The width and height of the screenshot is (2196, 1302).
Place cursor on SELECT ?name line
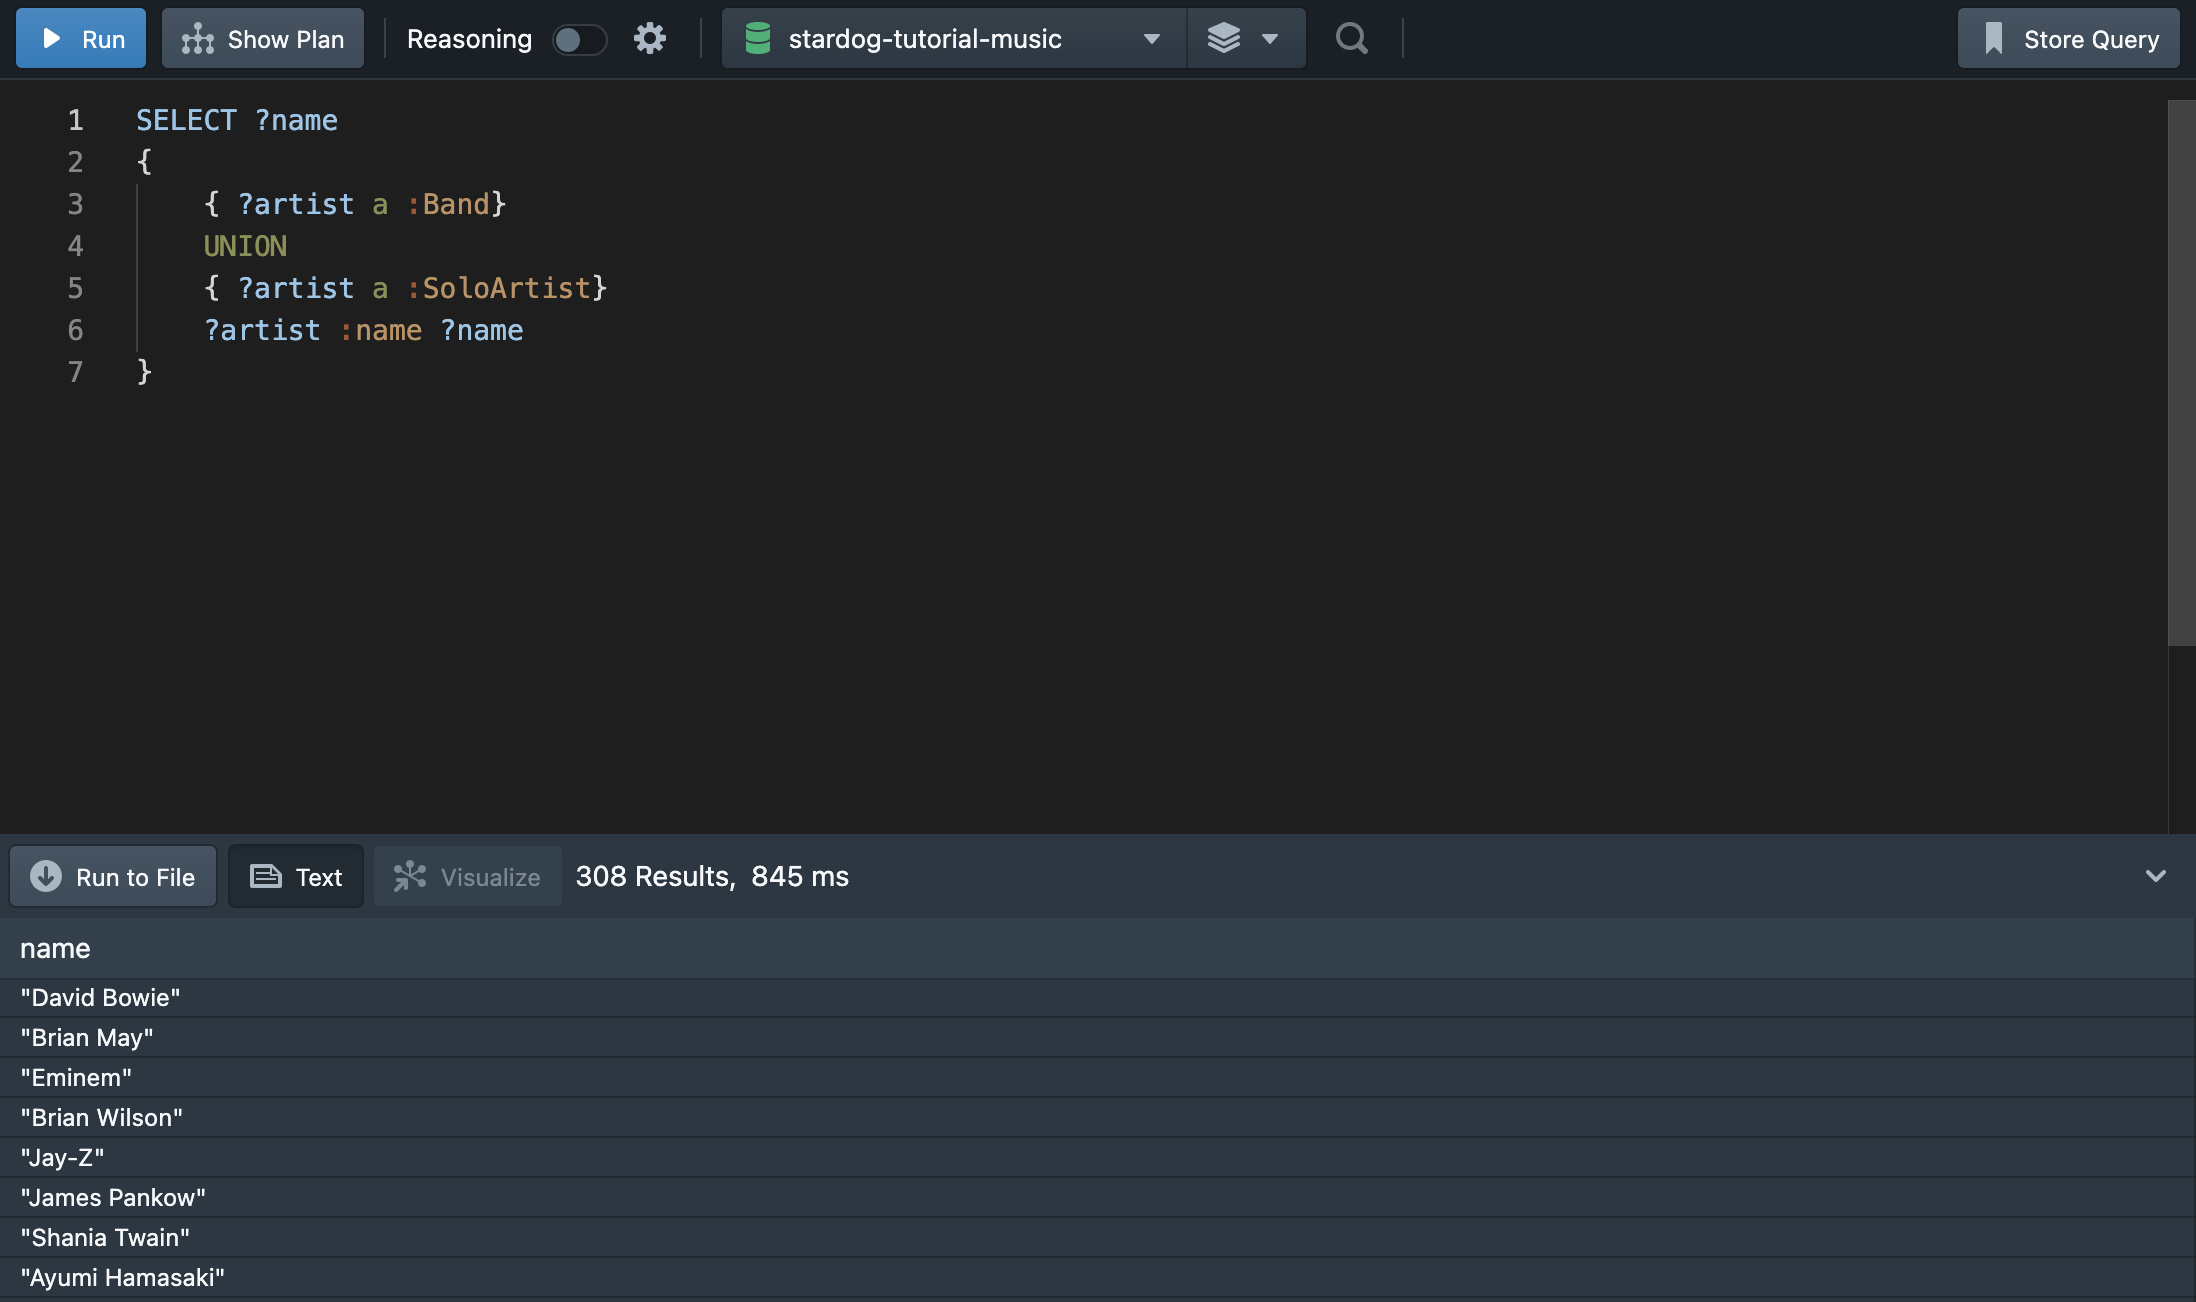pyautogui.click(x=237, y=120)
